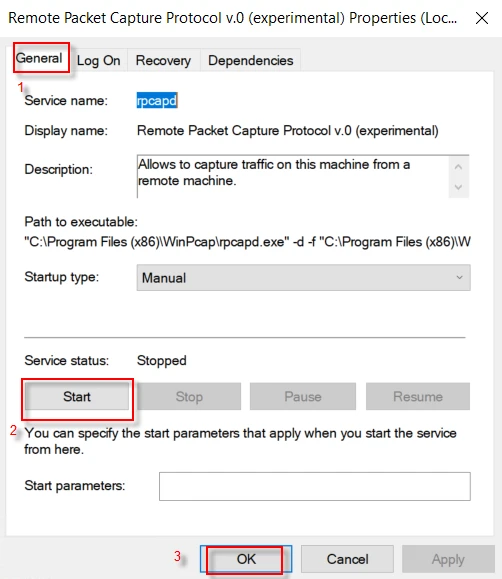Open the Dependencies tab

pyautogui.click(x=250, y=60)
